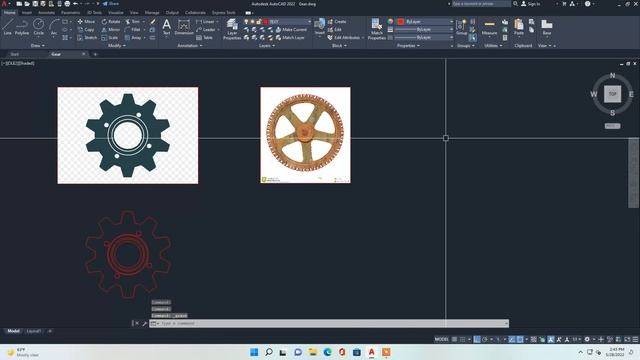Switch to the Insert ribbon tab

coord(27,13)
